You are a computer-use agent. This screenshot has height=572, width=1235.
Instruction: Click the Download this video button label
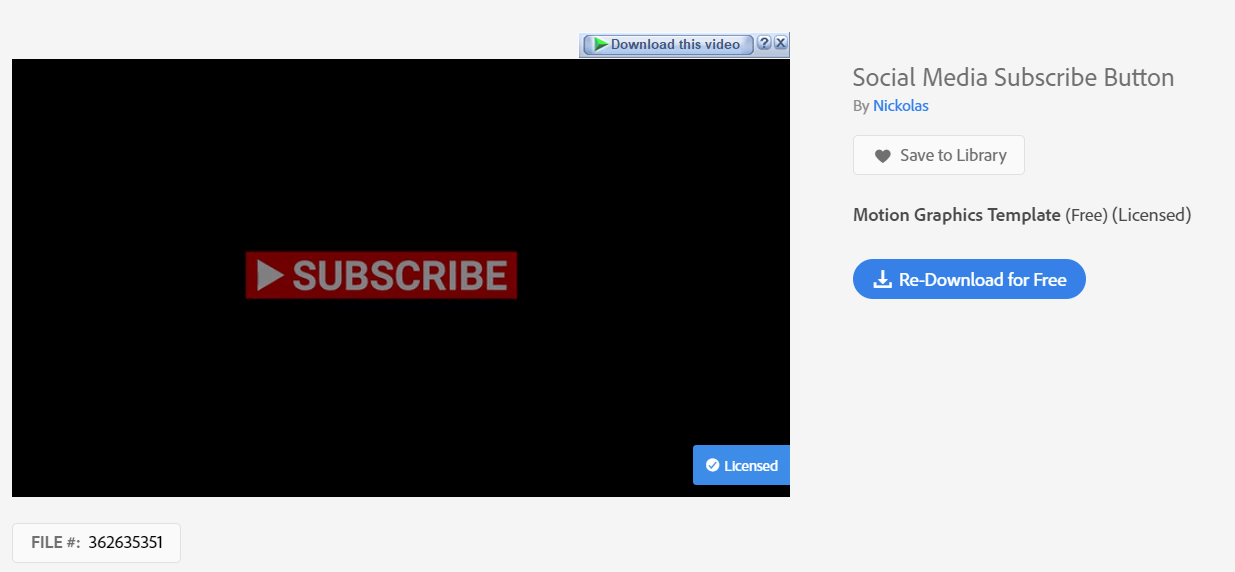point(675,44)
